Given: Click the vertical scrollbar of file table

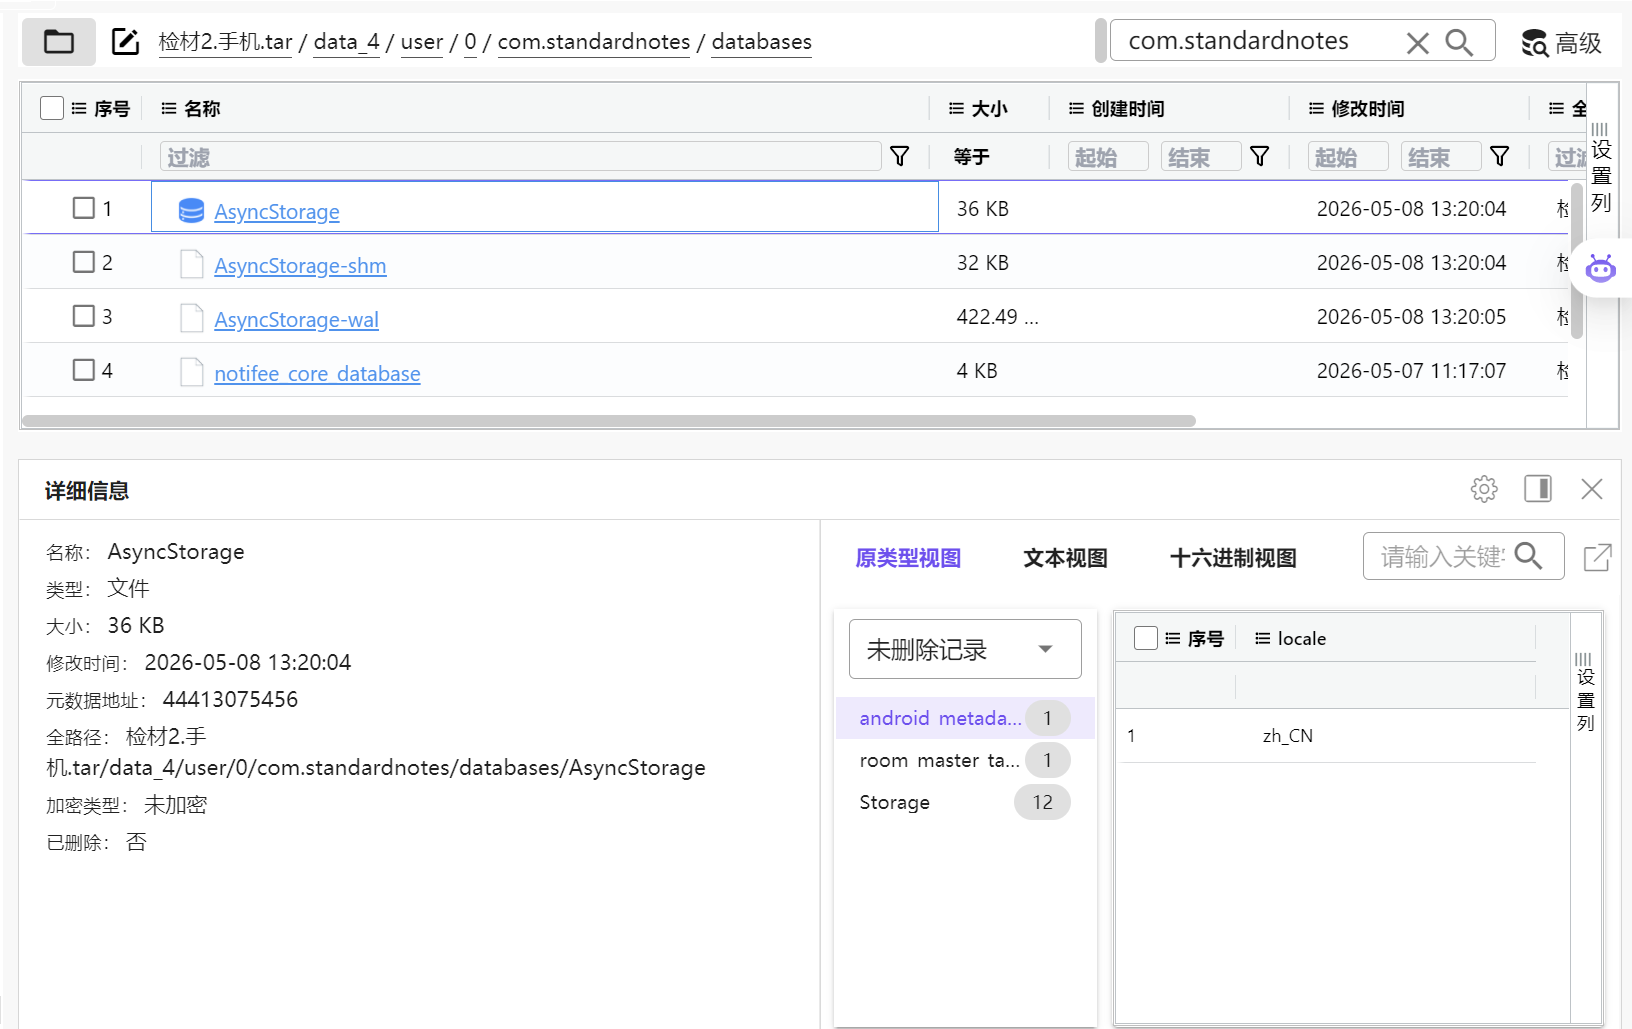Looking at the screenshot, I should tap(1577, 262).
